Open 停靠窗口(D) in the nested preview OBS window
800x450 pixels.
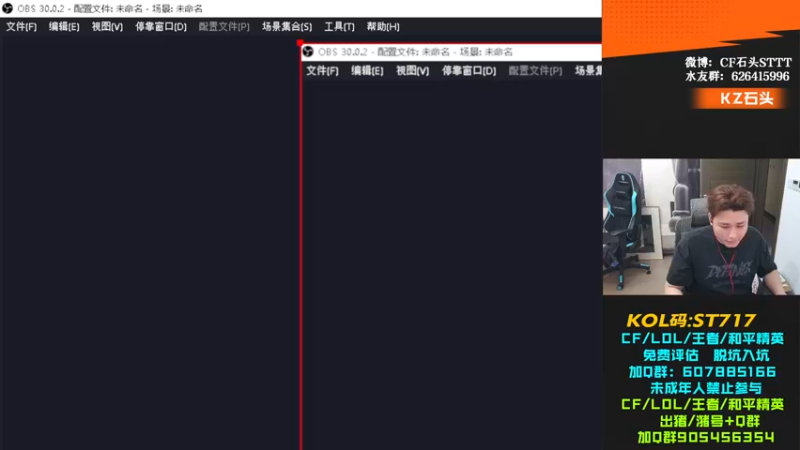coord(469,71)
